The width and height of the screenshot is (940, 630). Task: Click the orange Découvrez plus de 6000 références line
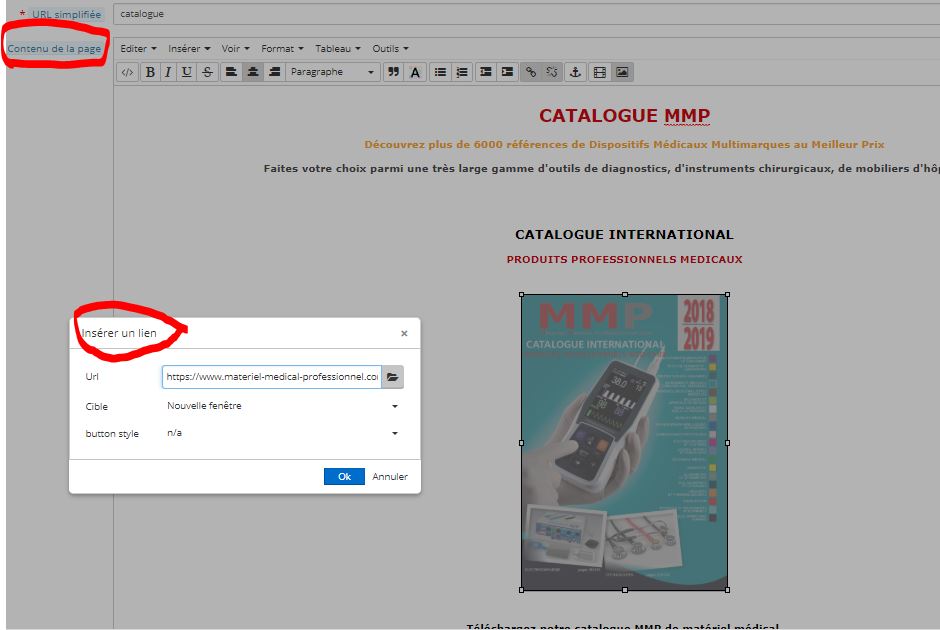[624, 144]
